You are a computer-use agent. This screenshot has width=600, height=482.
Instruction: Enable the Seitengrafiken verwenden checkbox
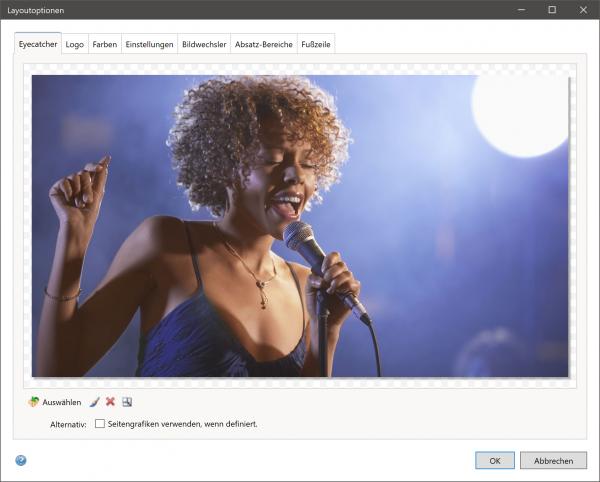click(x=100, y=424)
